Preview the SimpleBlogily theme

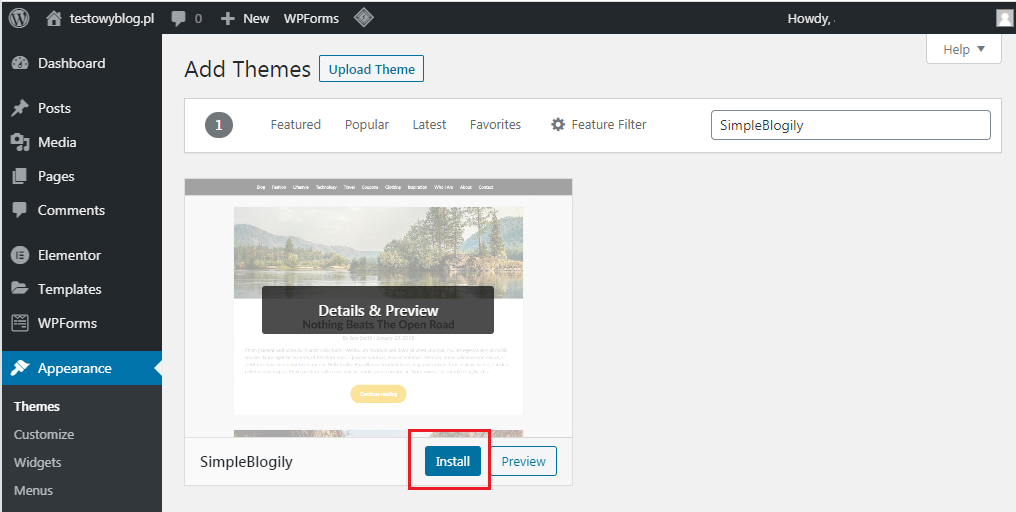[x=523, y=461]
